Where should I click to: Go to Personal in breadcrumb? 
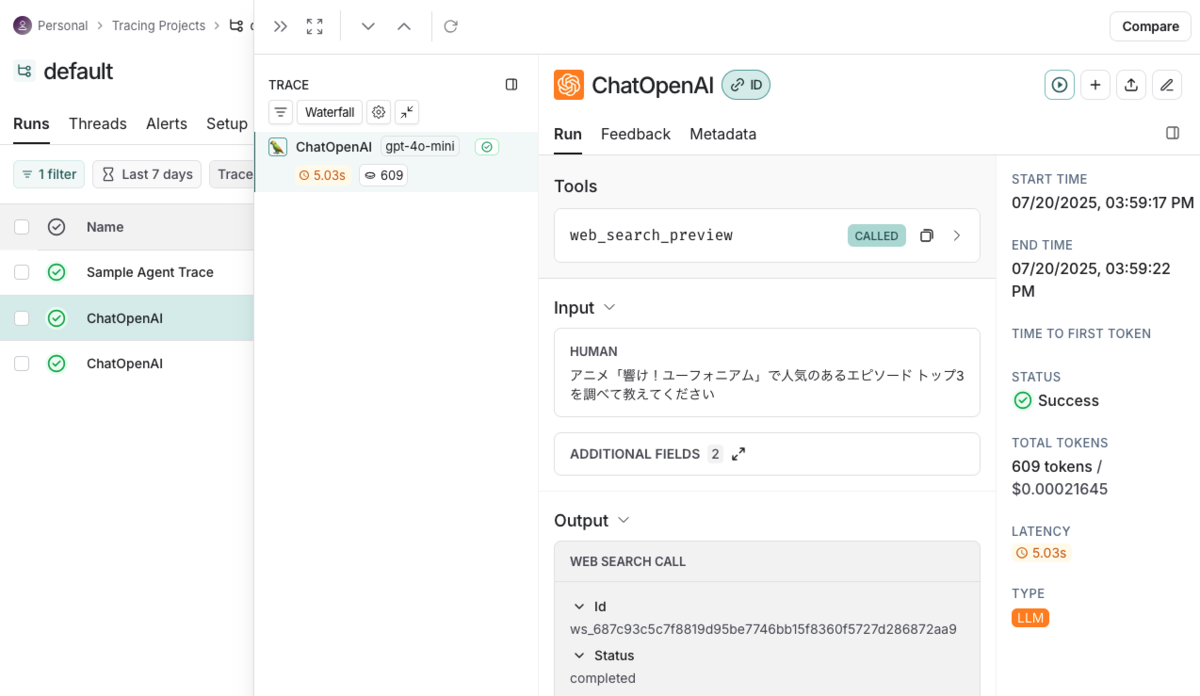click(x=63, y=25)
